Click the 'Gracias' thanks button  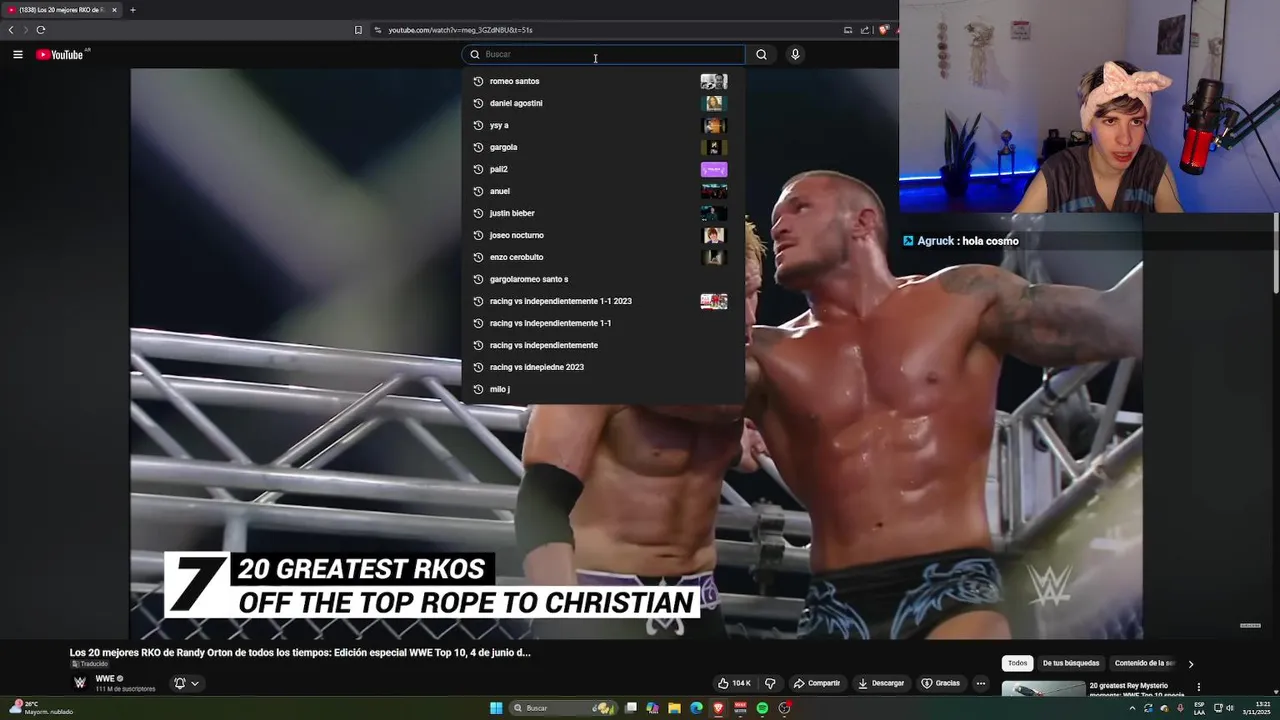940,683
